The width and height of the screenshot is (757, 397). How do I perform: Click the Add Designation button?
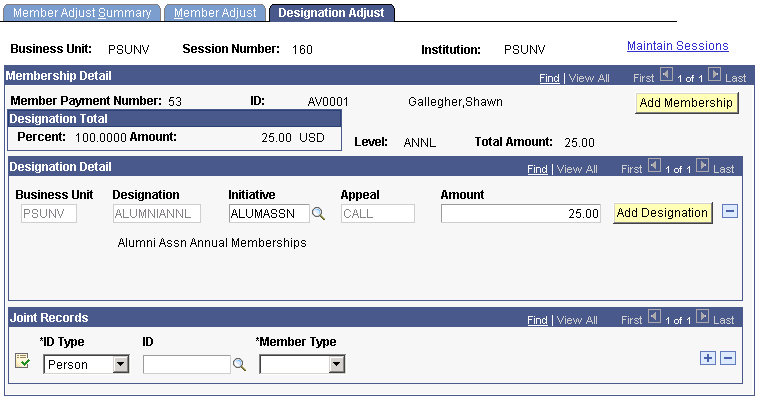tap(662, 213)
